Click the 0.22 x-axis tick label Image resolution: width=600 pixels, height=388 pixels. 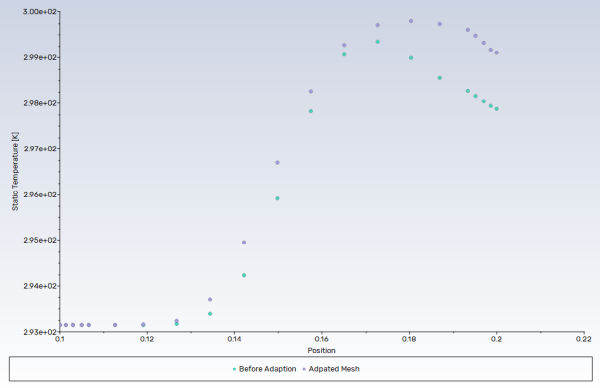[584, 339]
